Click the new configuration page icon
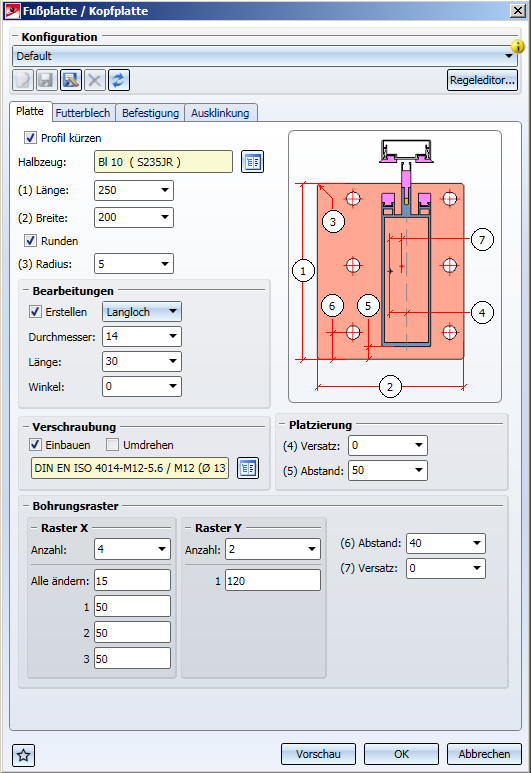Viewport: 531px width, 773px height. (23, 80)
